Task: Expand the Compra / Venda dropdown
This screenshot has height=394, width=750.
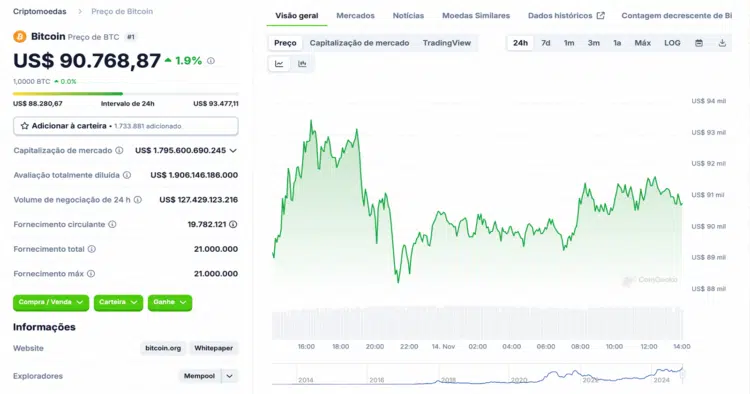Action: tap(51, 302)
